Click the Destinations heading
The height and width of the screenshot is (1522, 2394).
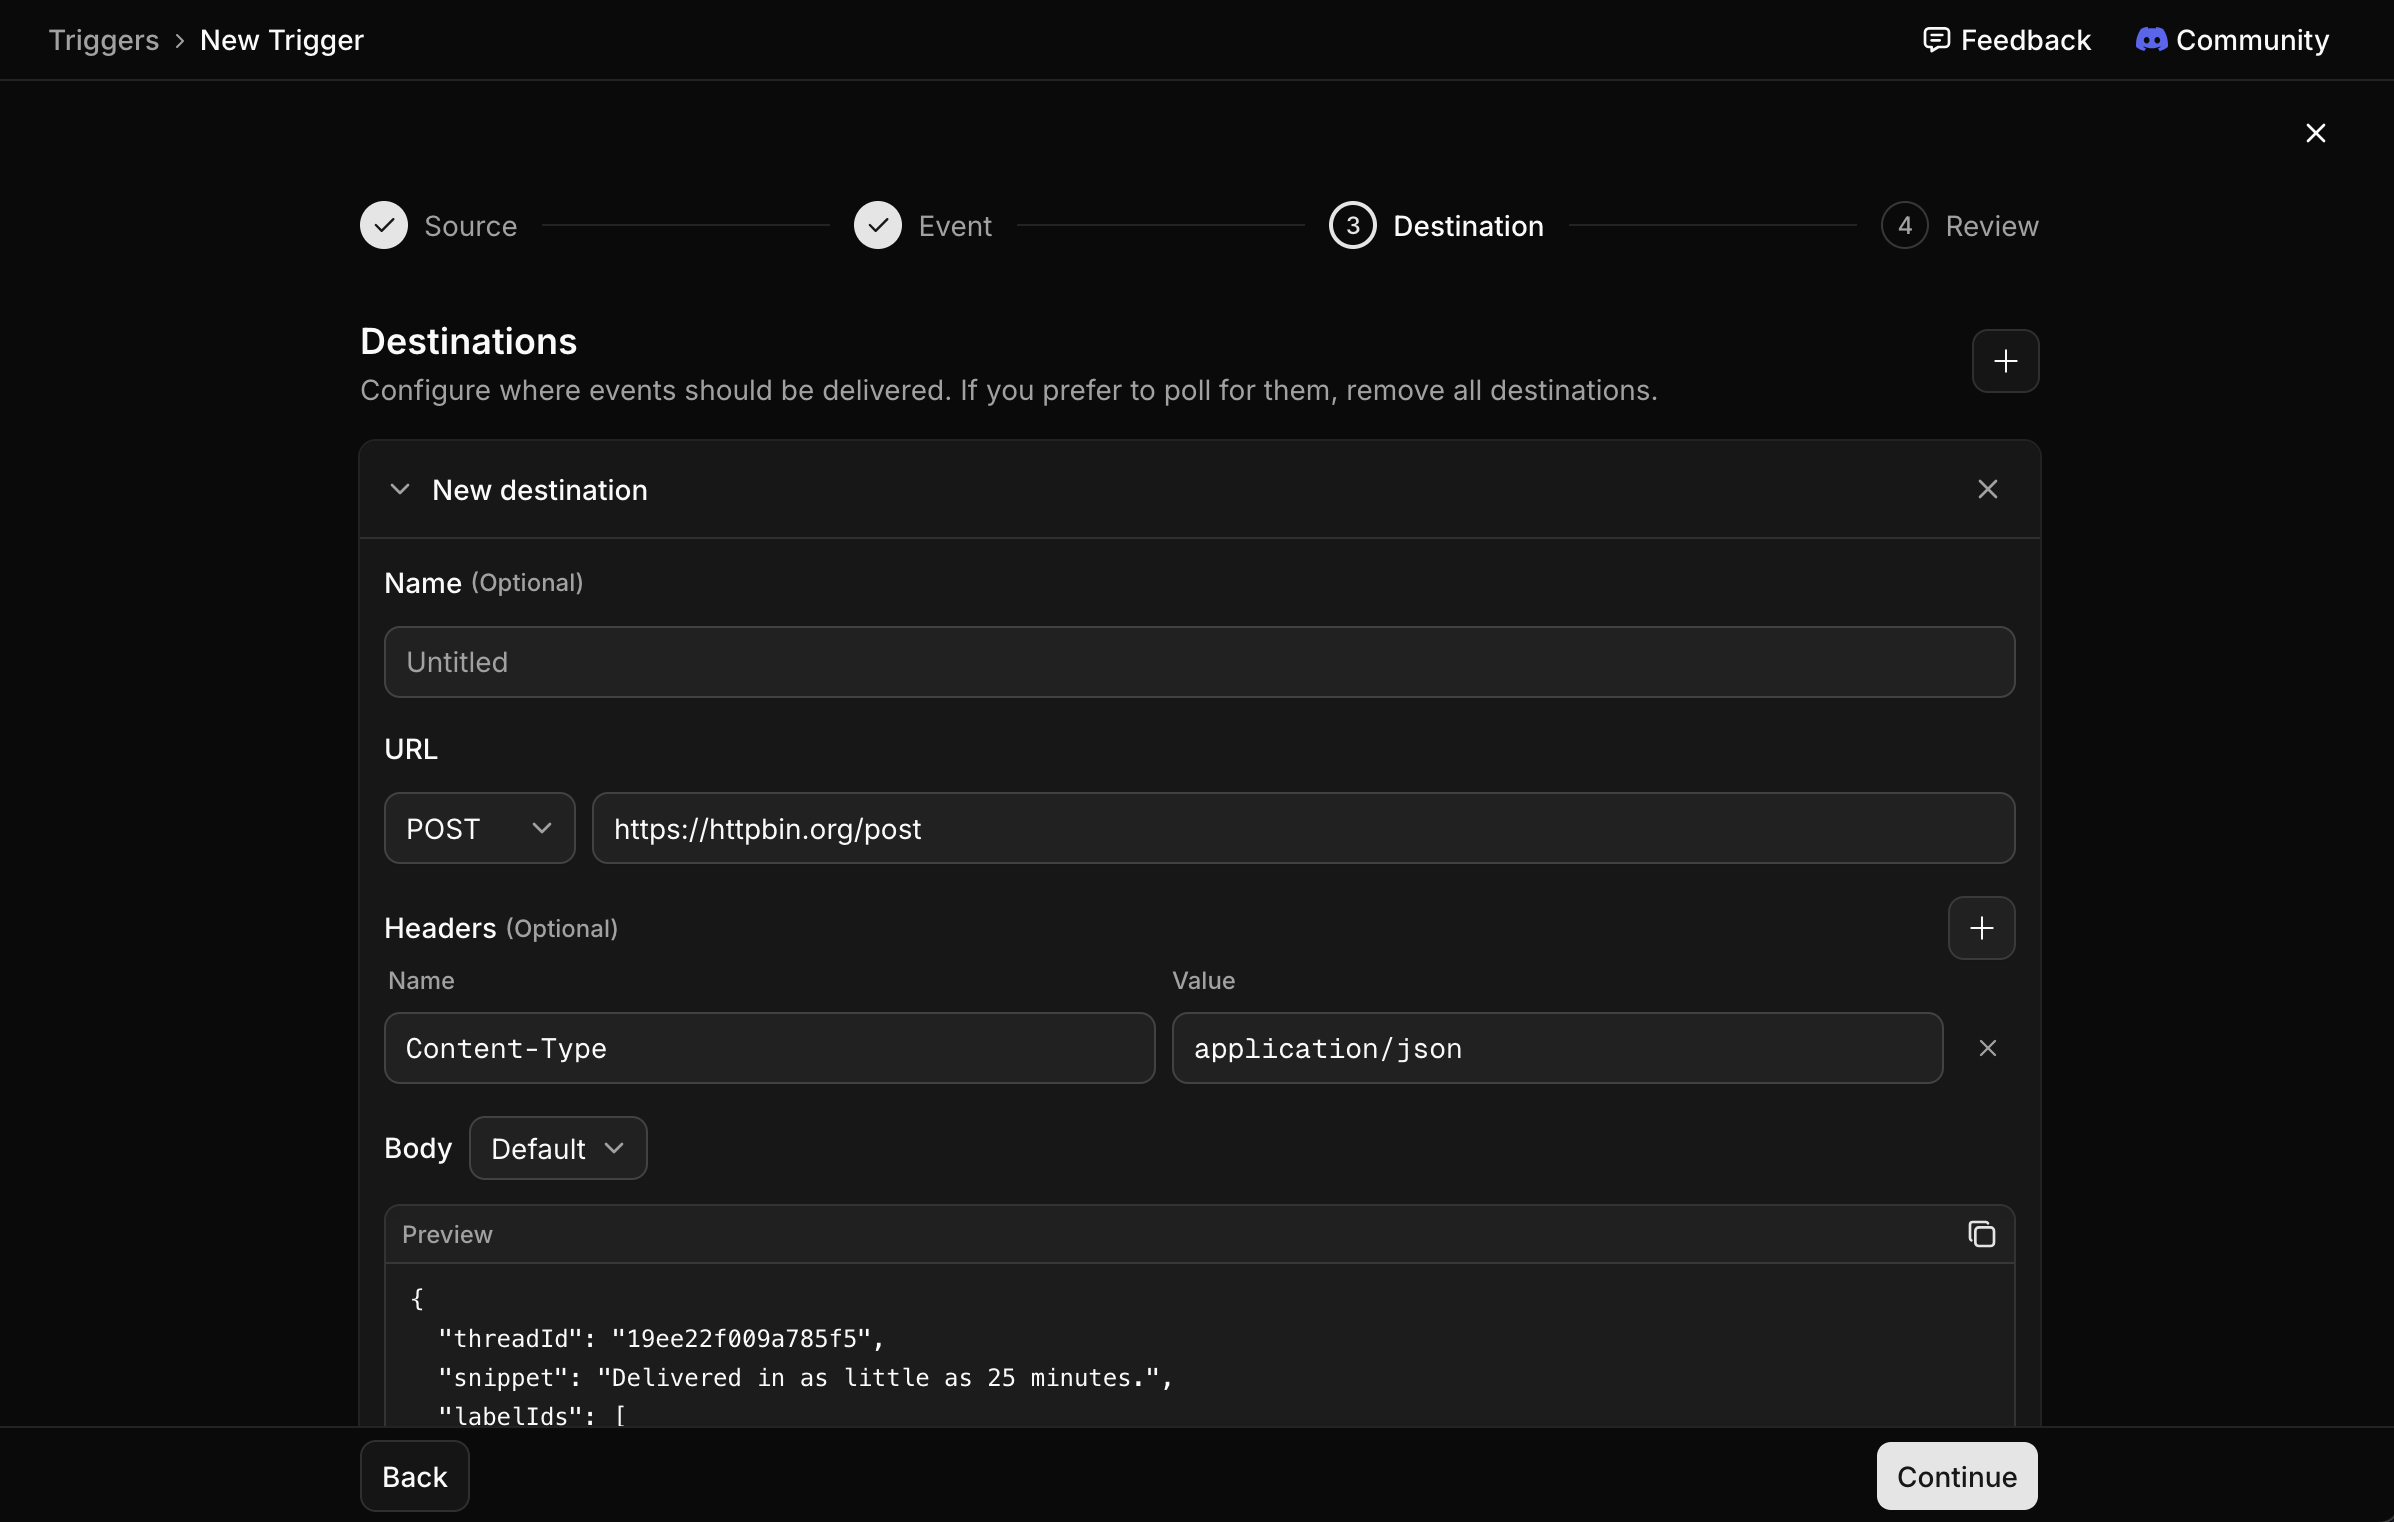468,341
